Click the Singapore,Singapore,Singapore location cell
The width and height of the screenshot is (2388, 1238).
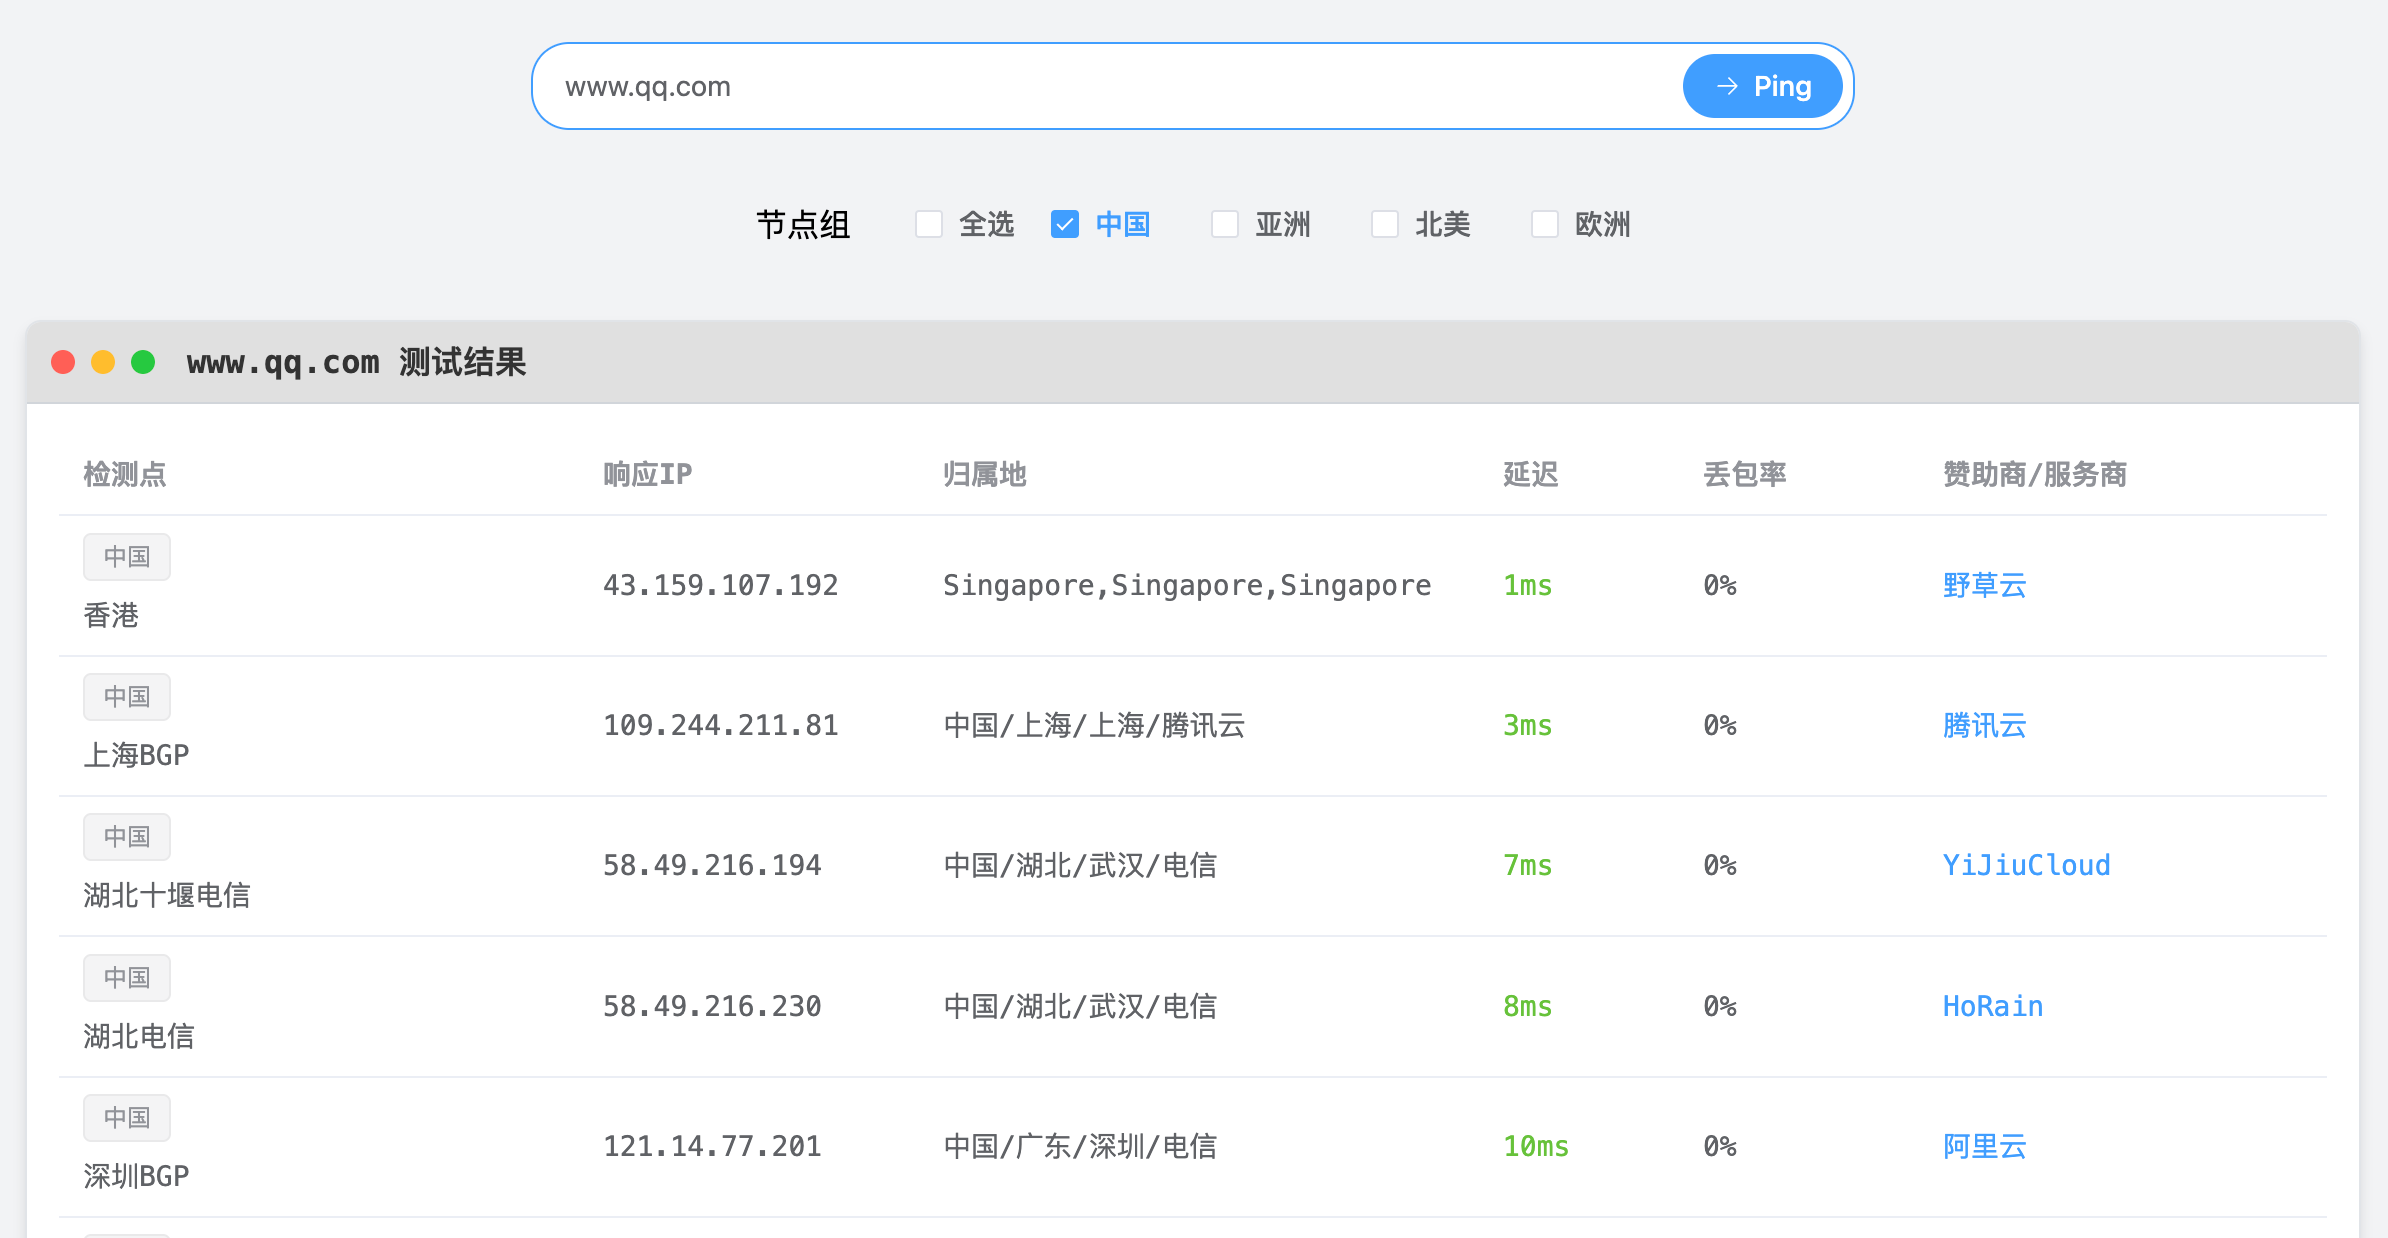pos(1187,585)
